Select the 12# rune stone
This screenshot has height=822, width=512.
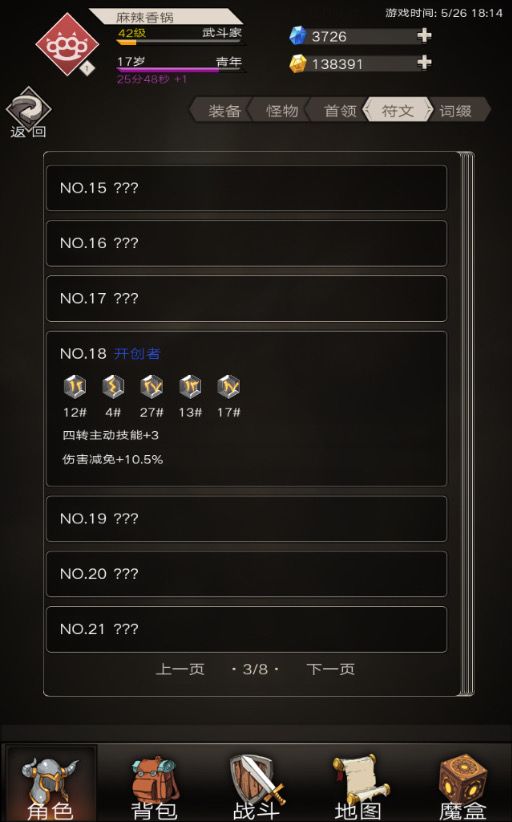(75, 387)
